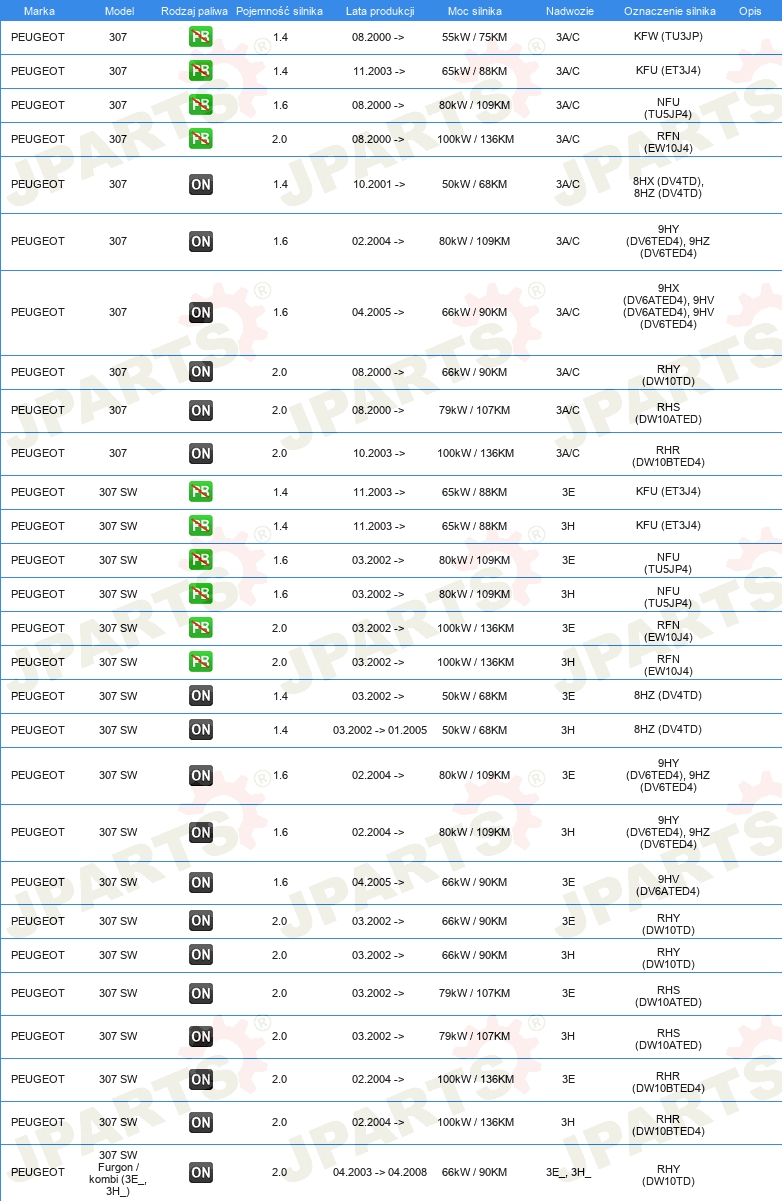Click the ON icon for 307 SW 1.4 3E
Viewport: 782px width, 1201px height.
[201, 696]
